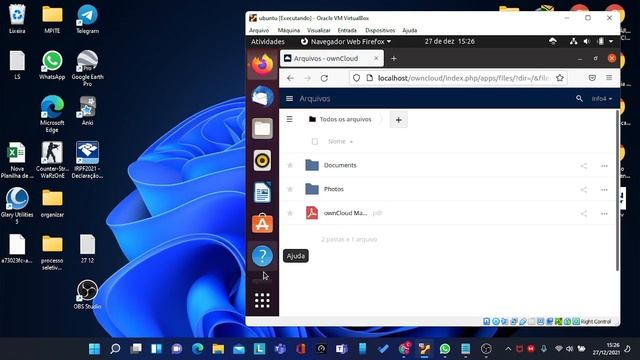The width and height of the screenshot is (640, 360).
Task: Open the Firefox Pocket save icon
Action: point(592,78)
